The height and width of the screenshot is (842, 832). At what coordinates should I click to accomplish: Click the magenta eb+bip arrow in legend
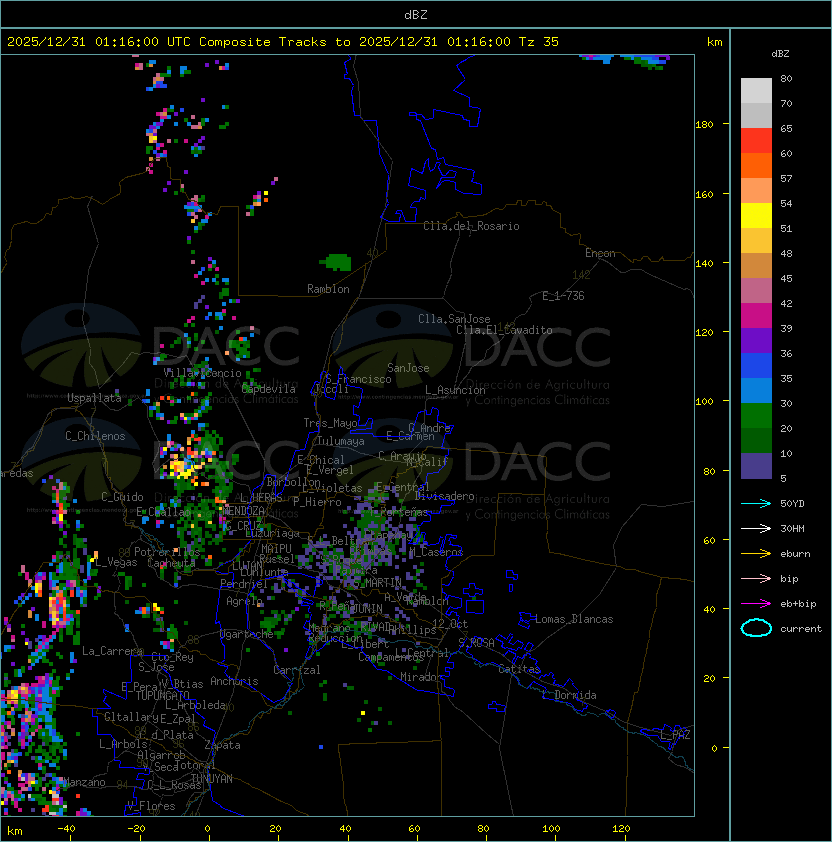[756, 604]
